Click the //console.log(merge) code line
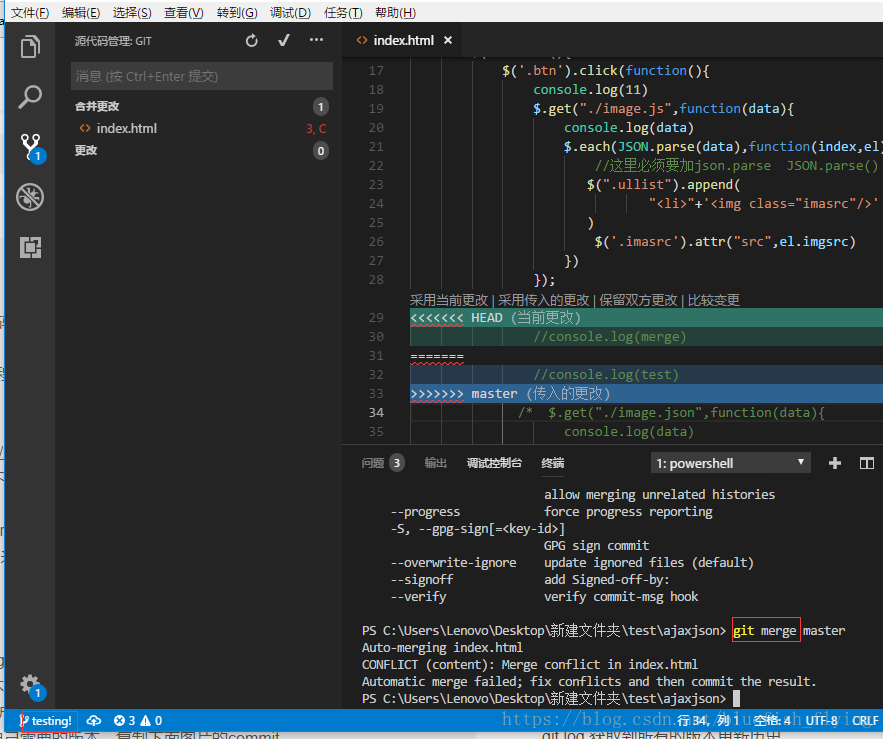 [x=610, y=337]
